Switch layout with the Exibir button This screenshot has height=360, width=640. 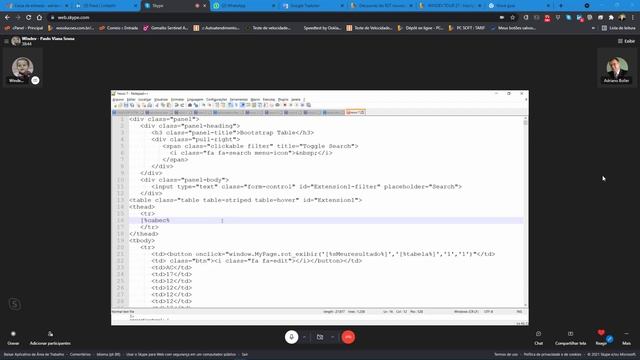tap(627, 41)
